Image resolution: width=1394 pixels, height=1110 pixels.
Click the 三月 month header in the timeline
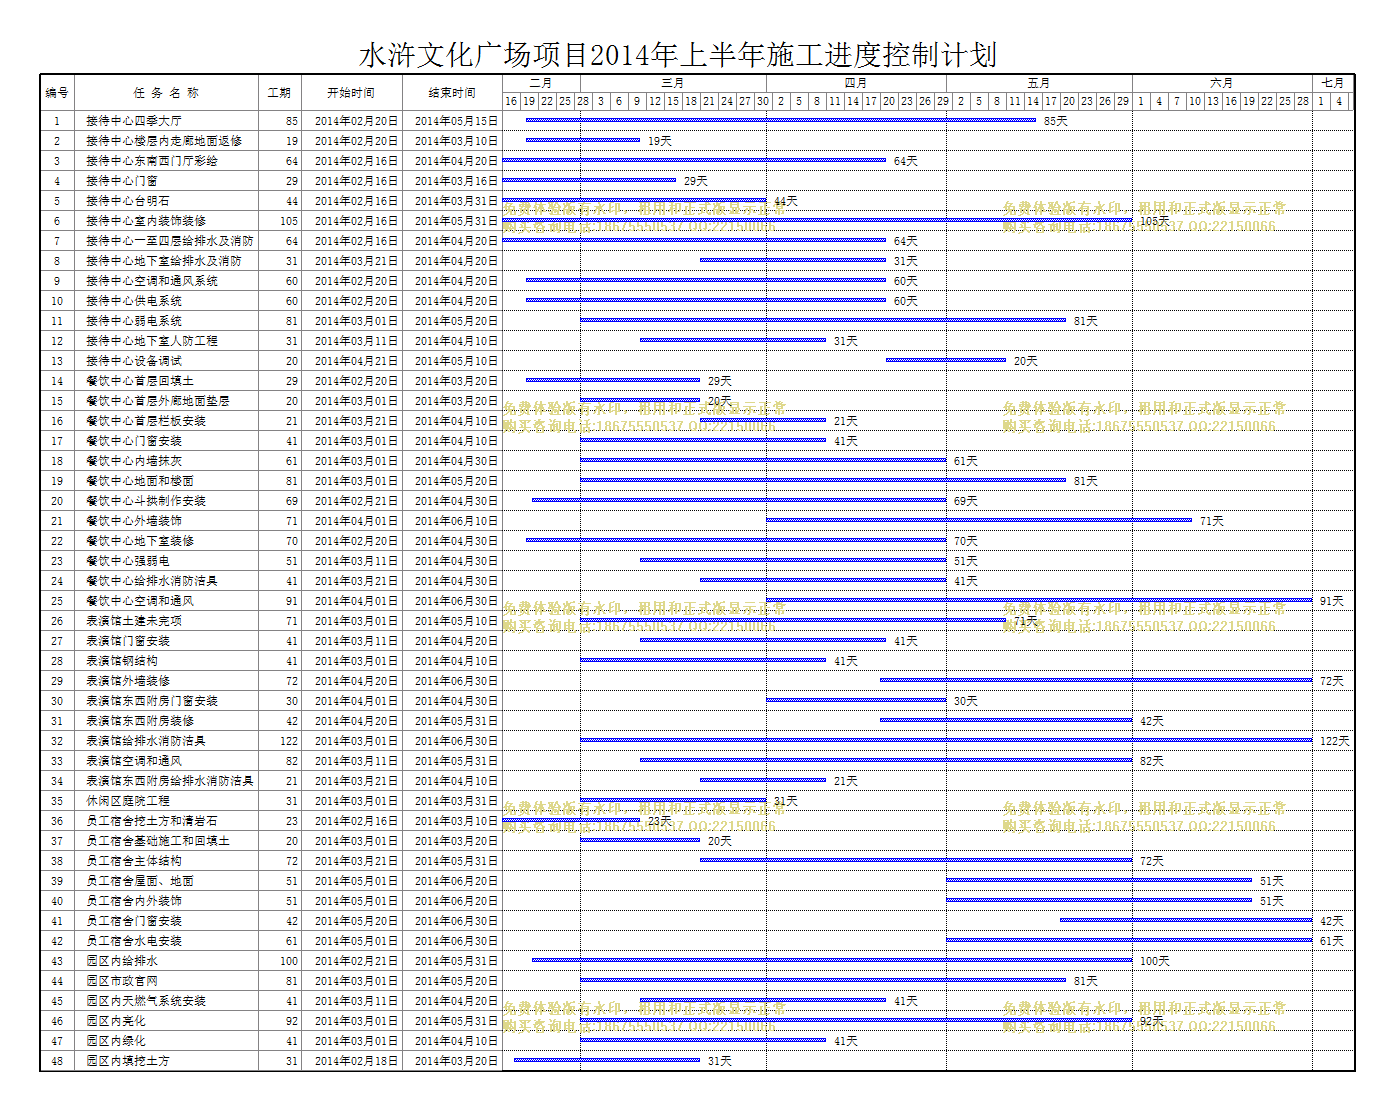[673, 83]
